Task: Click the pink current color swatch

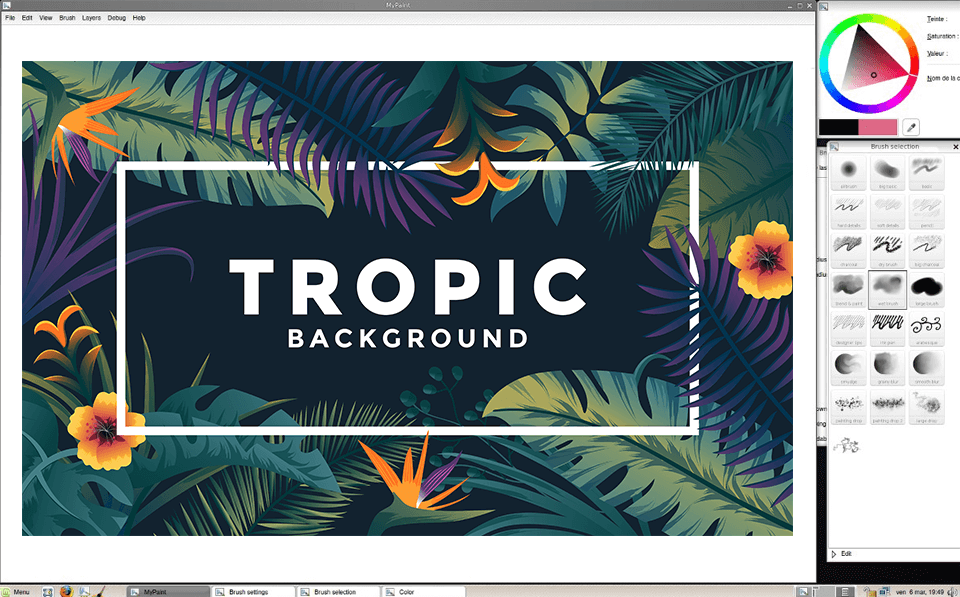Action: click(x=877, y=127)
